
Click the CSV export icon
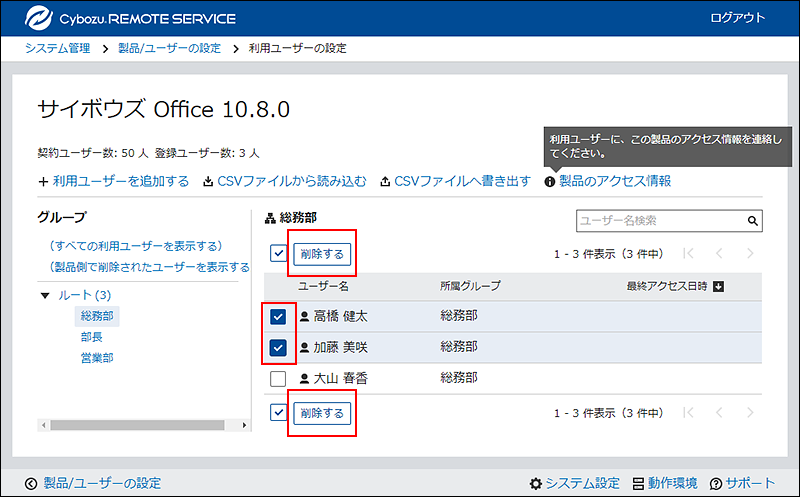click(385, 181)
